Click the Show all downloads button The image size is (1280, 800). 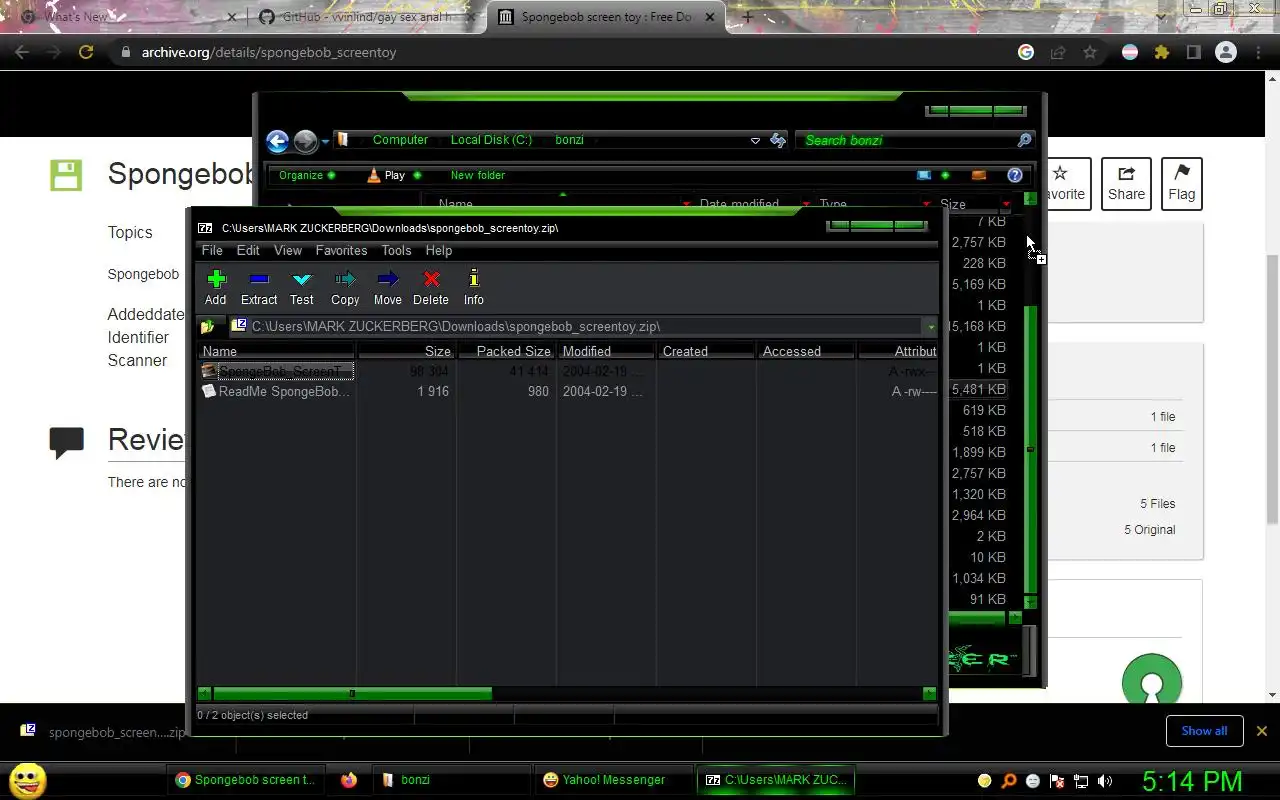click(x=1204, y=731)
